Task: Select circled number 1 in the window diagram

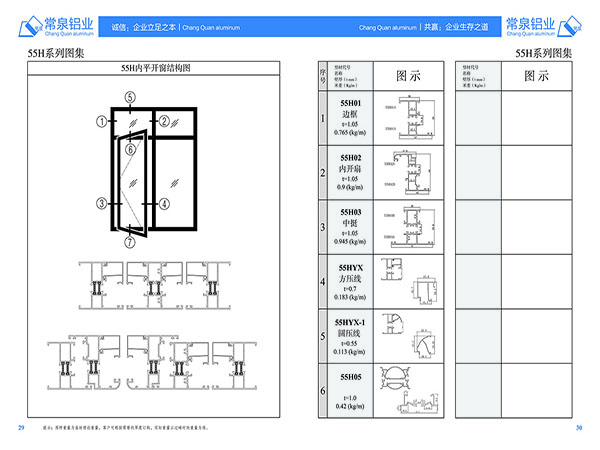Action: [x=101, y=122]
